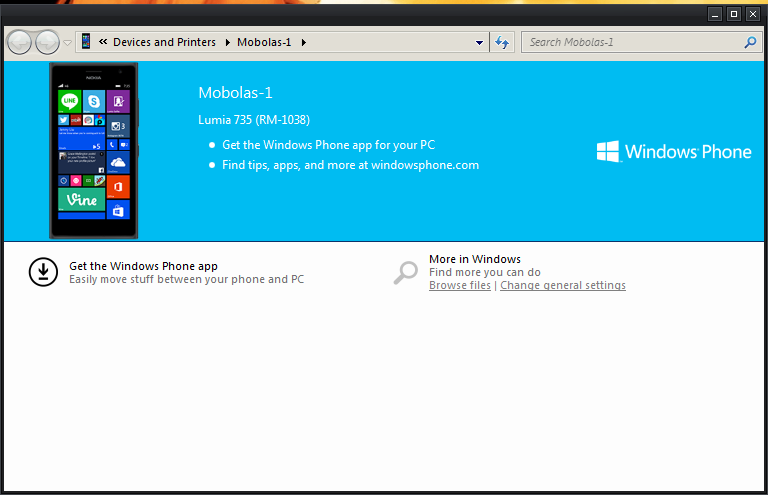The width and height of the screenshot is (768, 495).
Task: Click the Windows Phone logo
Action: pyautogui.click(x=674, y=151)
